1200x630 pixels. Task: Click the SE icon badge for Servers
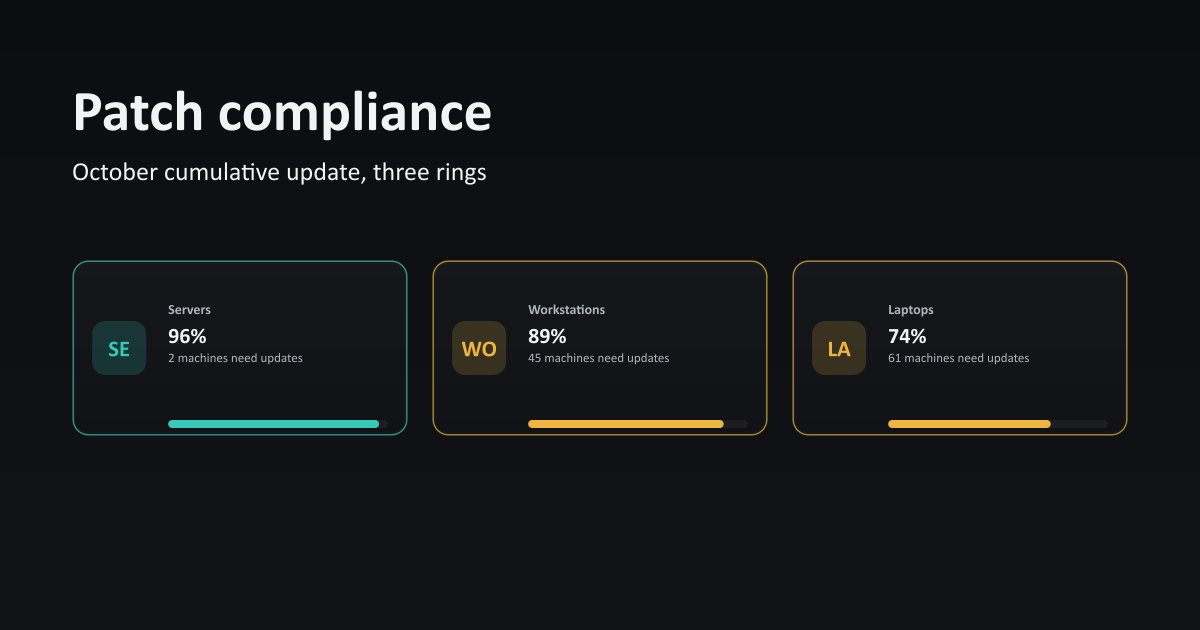(119, 348)
